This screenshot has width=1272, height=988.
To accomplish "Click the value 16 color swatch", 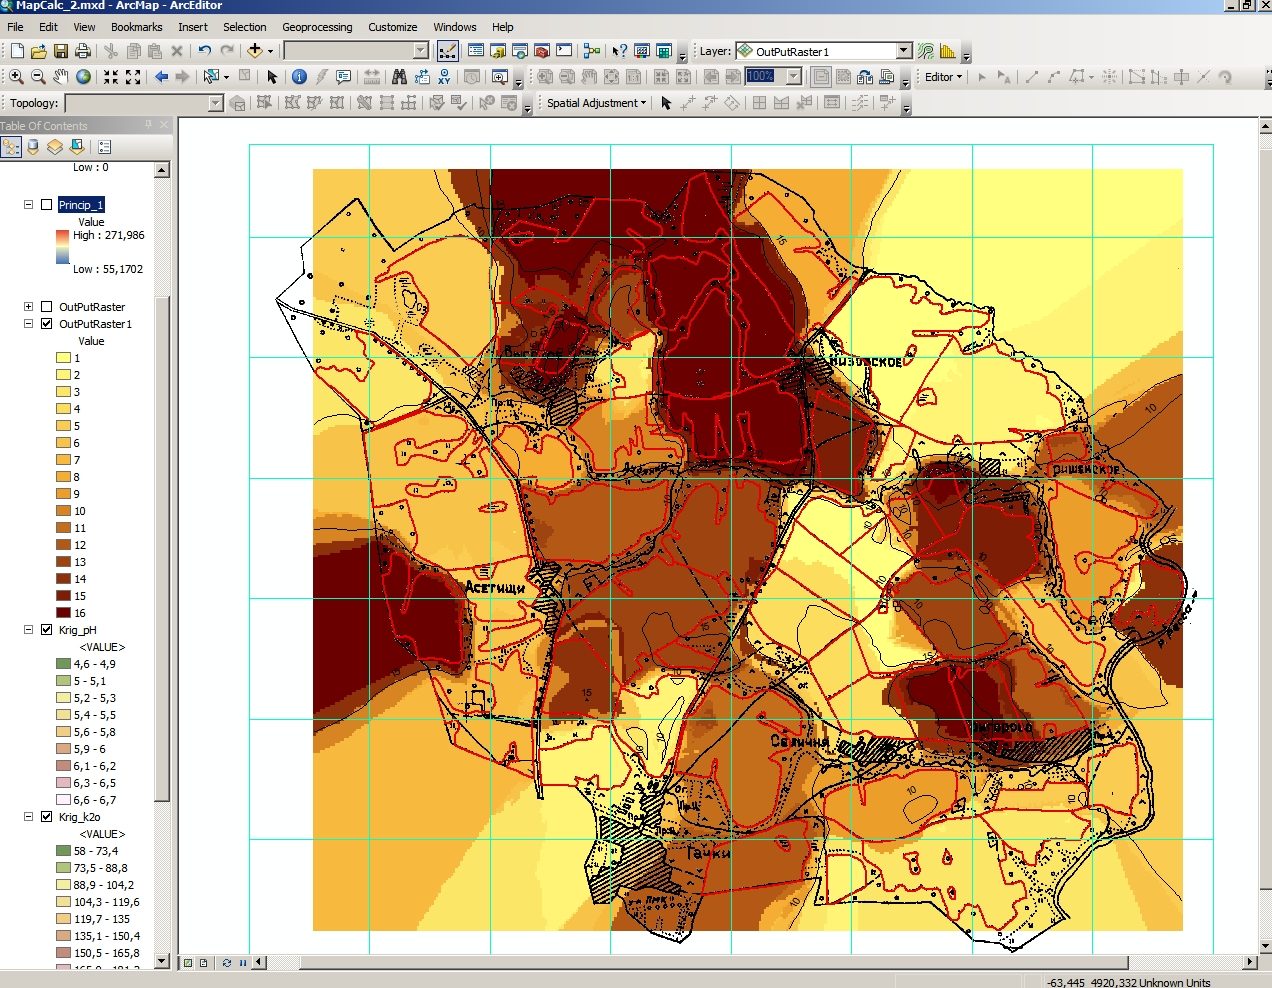I will [x=63, y=613].
